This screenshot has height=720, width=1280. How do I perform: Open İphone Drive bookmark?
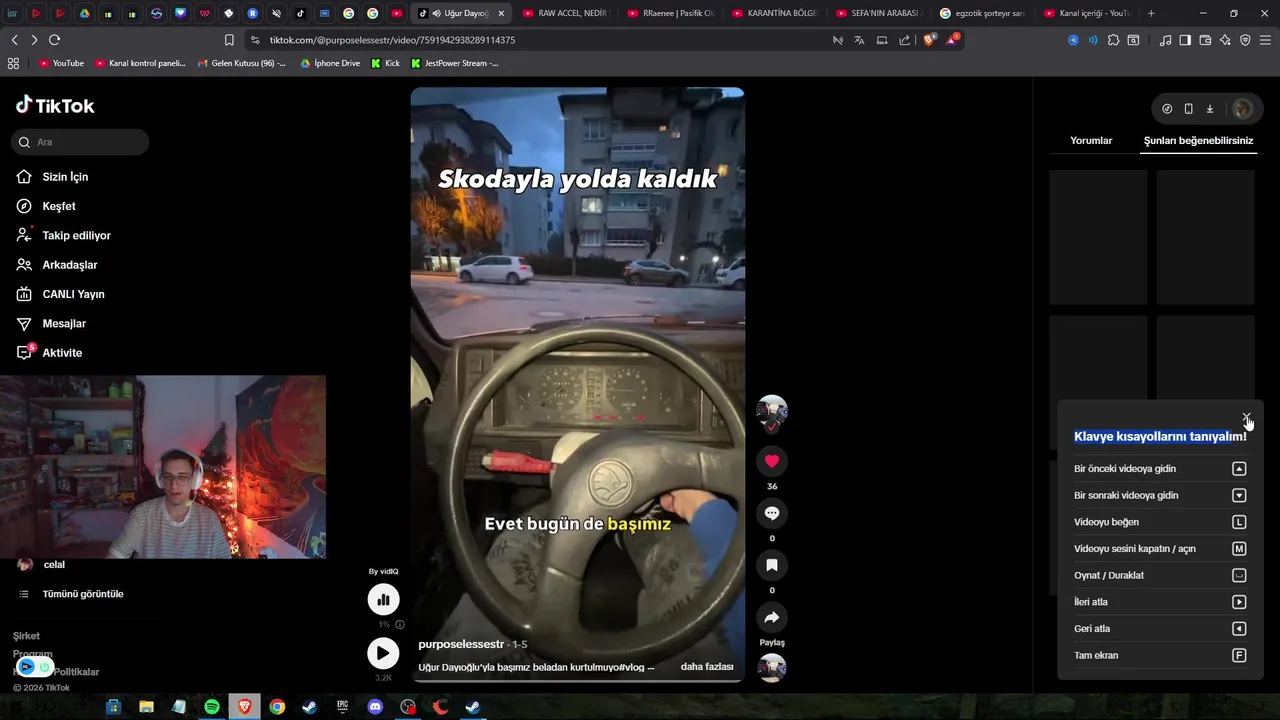pos(330,63)
